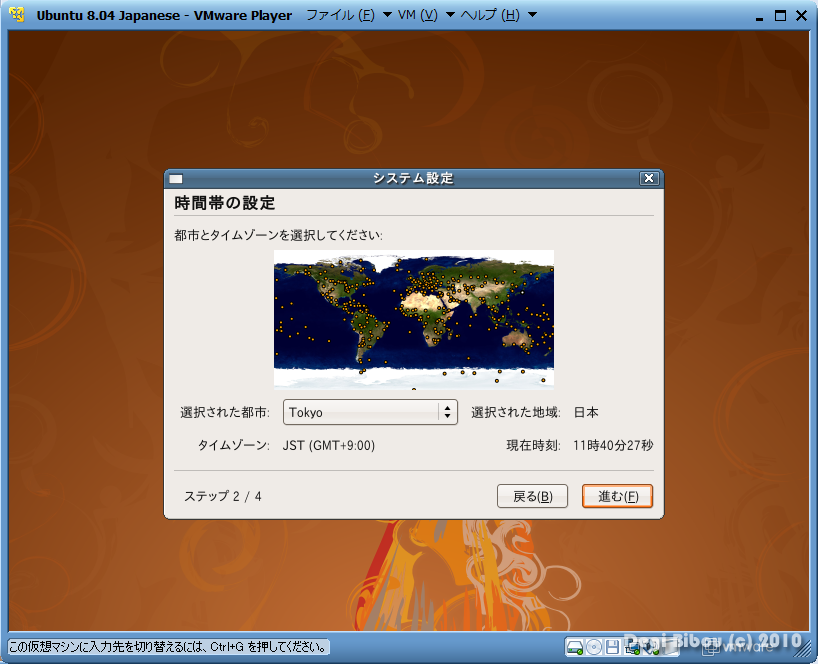The width and height of the screenshot is (818, 664).
Task: Expand the arrow next to ヘルプ (H)
Action: coord(533,15)
